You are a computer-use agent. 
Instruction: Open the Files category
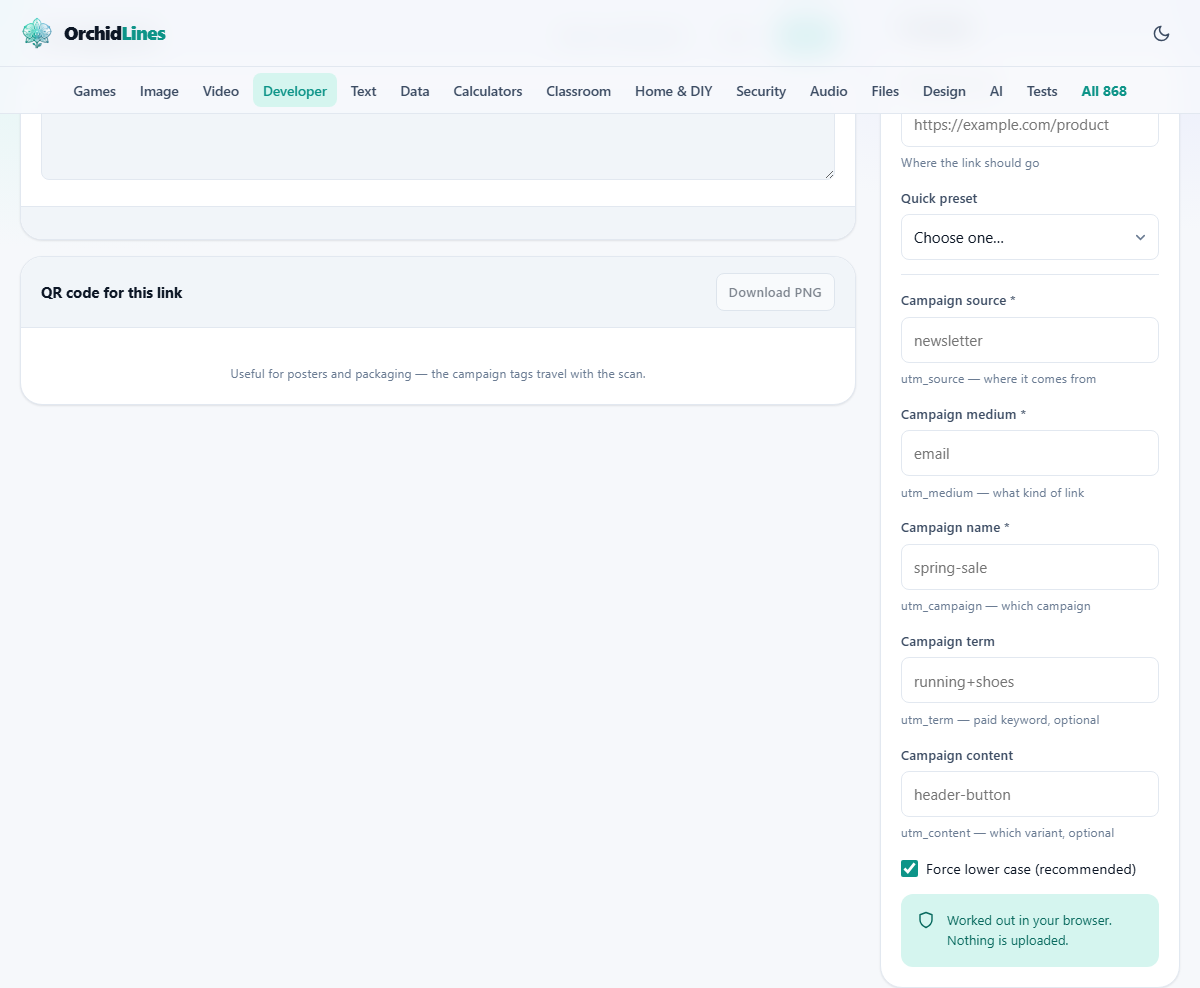(x=885, y=91)
